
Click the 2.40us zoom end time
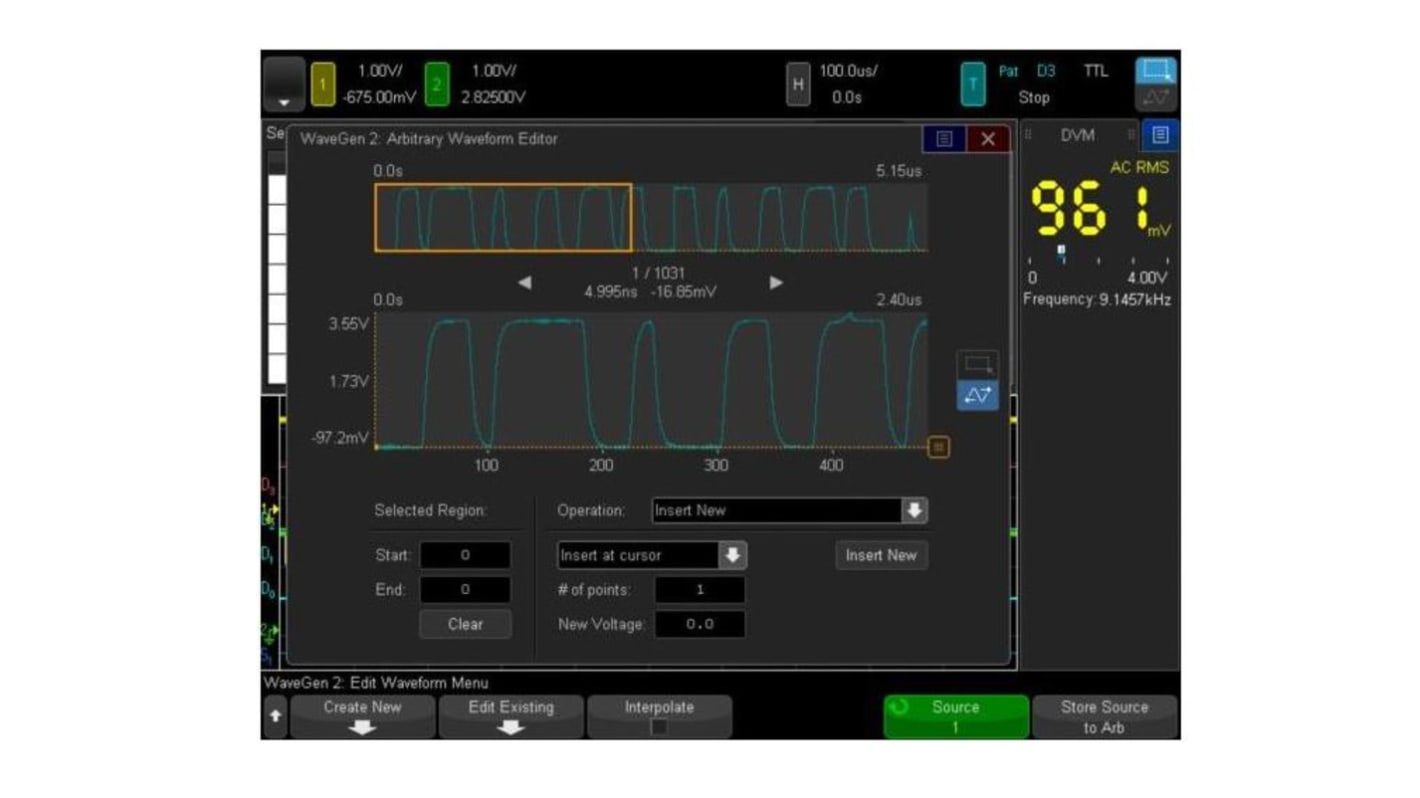point(898,300)
